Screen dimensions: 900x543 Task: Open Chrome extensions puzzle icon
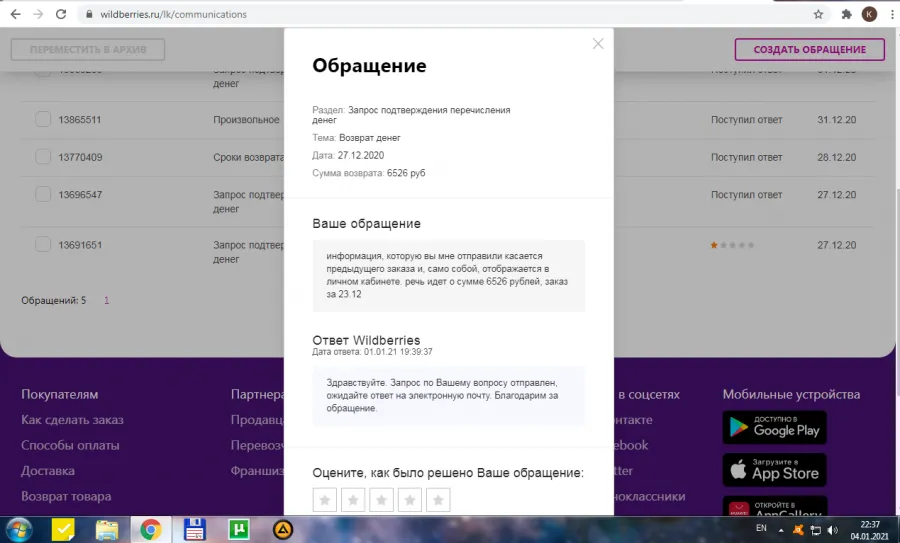pos(847,14)
